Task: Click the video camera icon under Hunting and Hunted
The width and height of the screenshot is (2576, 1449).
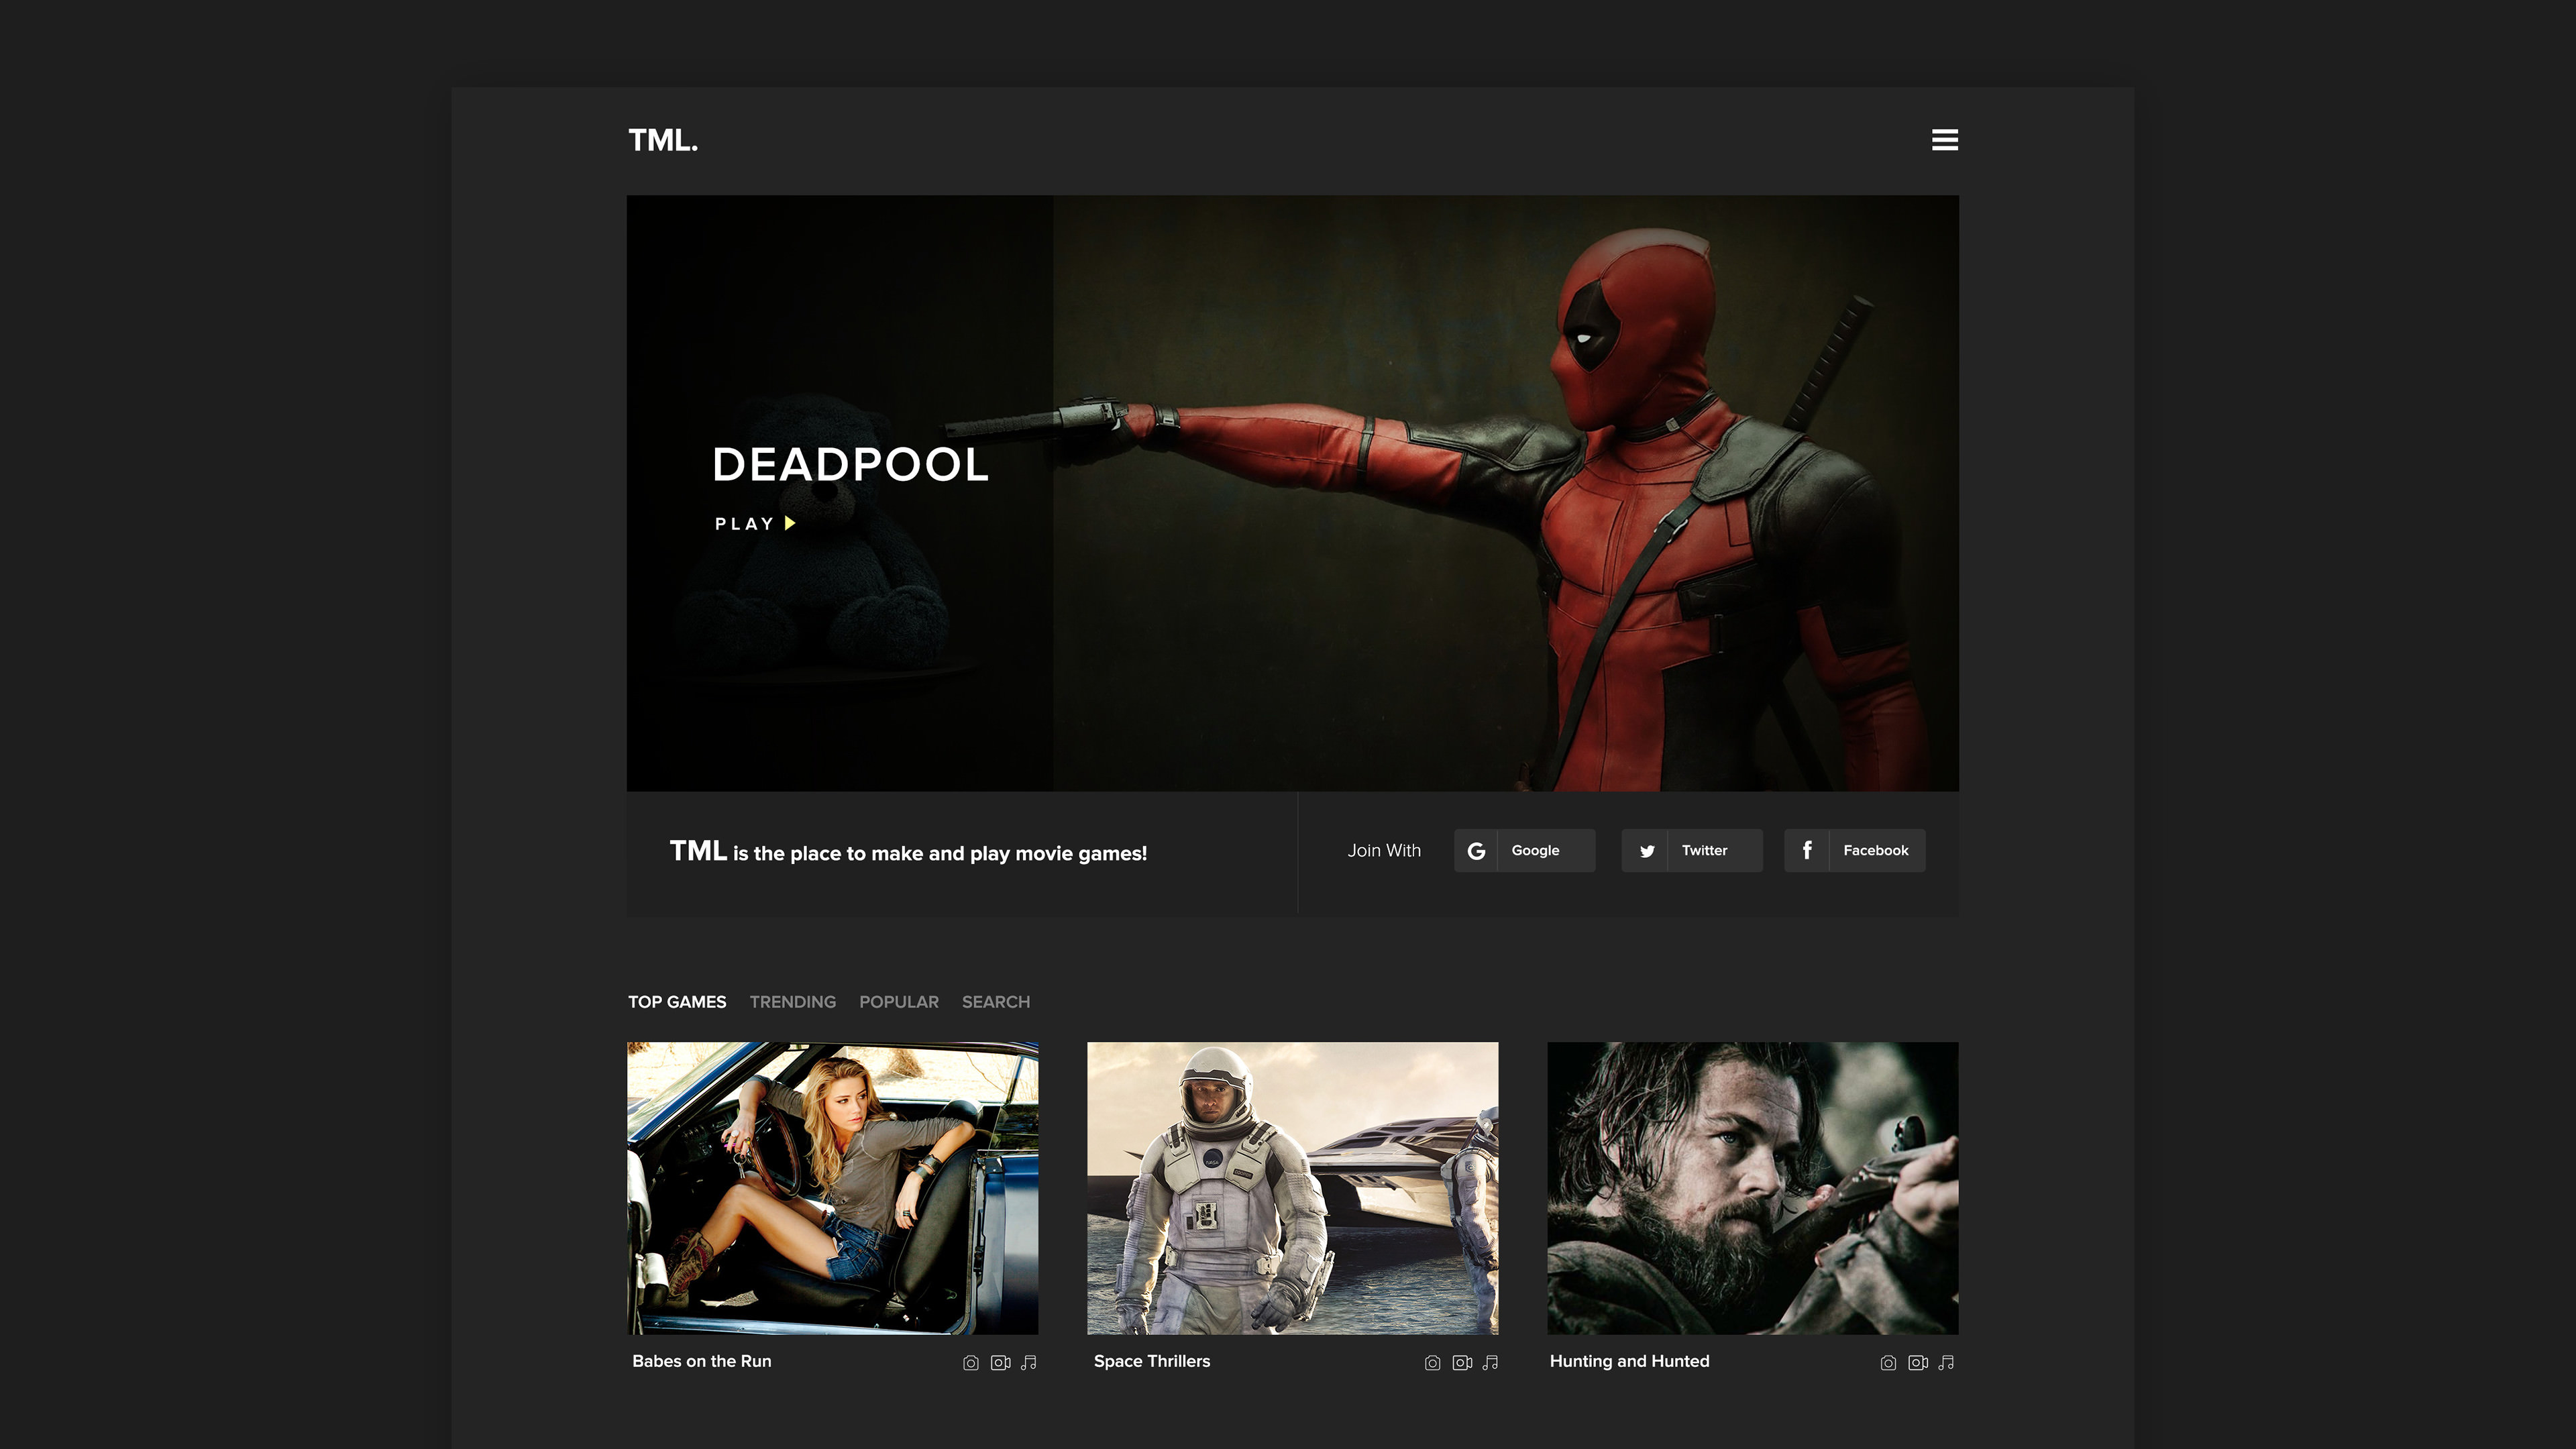Action: pos(1918,1363)
